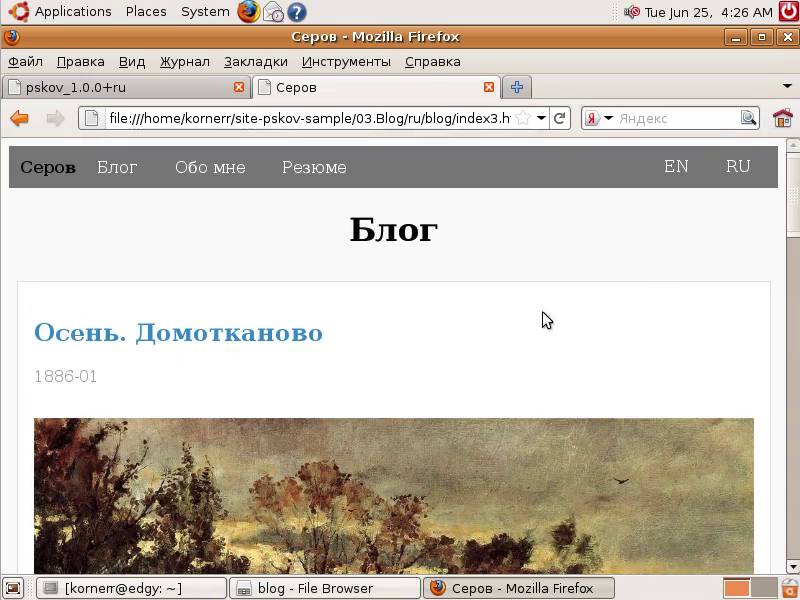This screenshot has height=600, width=800.
Task: Open the Осень. Домотканово post link
Action: coord(178,332)
